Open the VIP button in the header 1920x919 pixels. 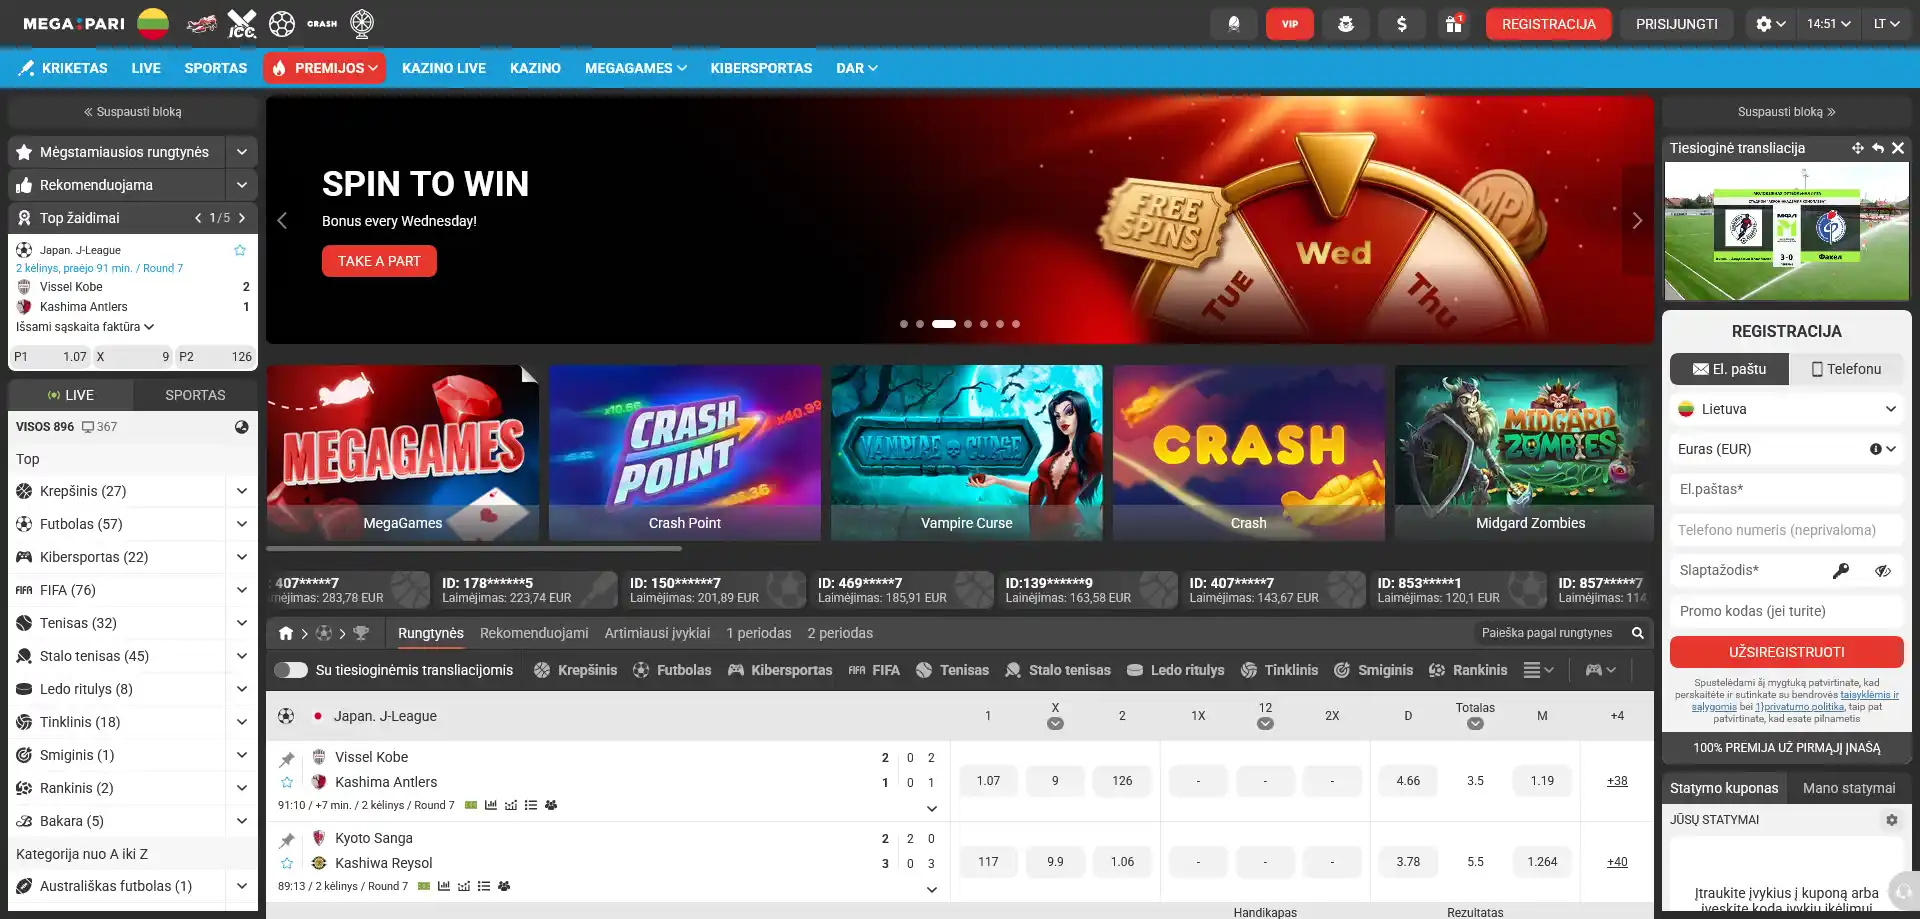pos(1290,24)
